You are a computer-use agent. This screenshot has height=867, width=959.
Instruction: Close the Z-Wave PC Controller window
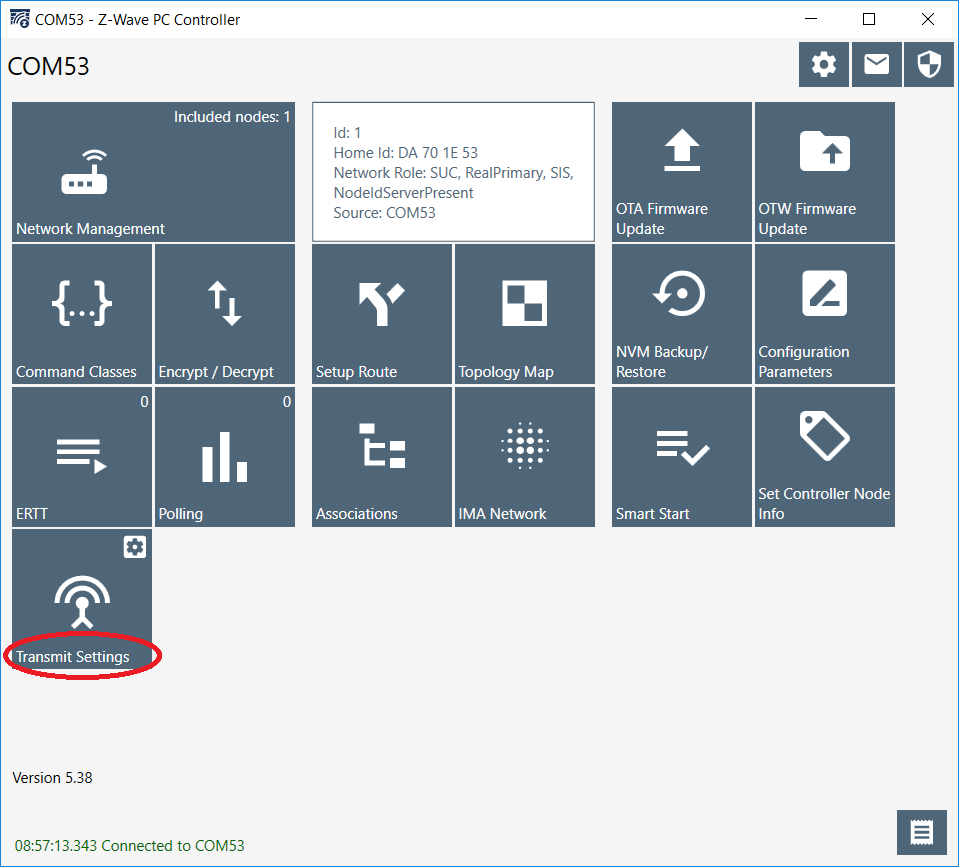point(927,19)
